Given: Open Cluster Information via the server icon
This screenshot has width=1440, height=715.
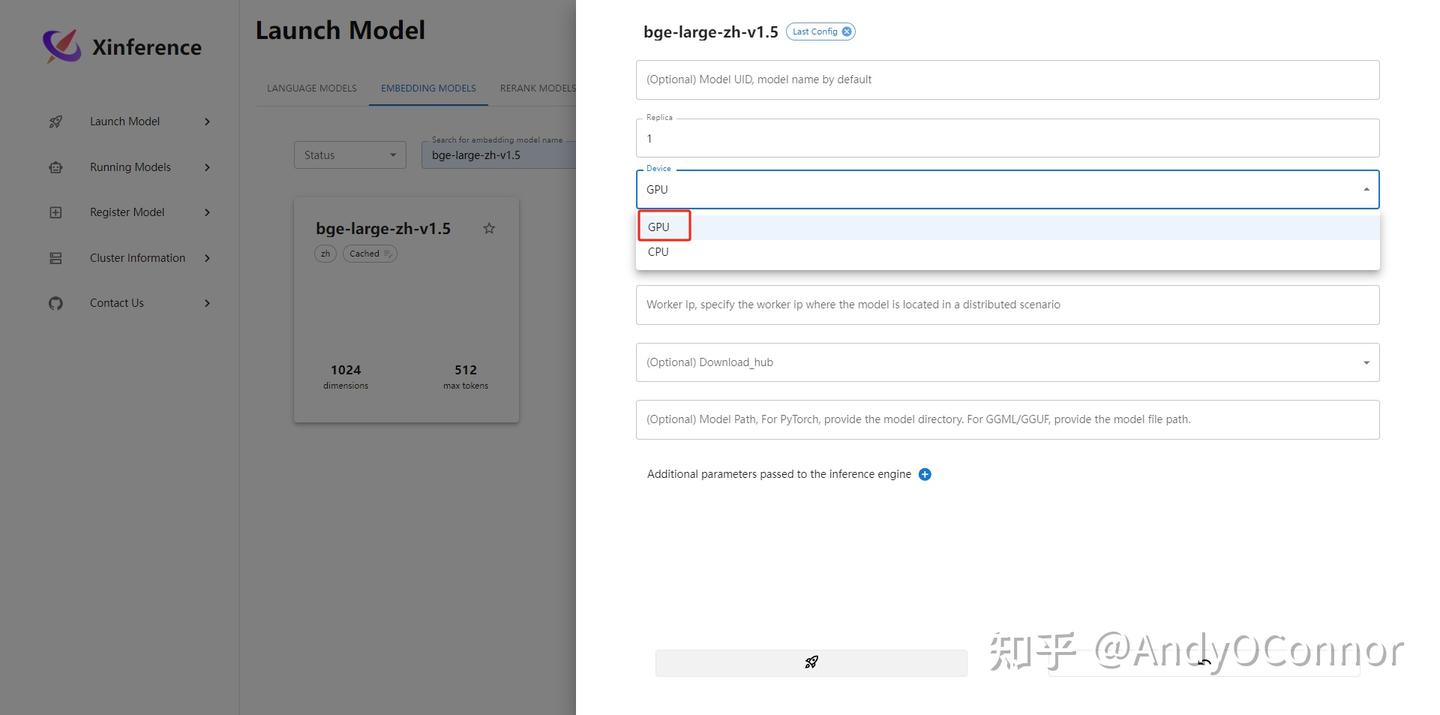Looking at the screenshot, I should 55,257.
